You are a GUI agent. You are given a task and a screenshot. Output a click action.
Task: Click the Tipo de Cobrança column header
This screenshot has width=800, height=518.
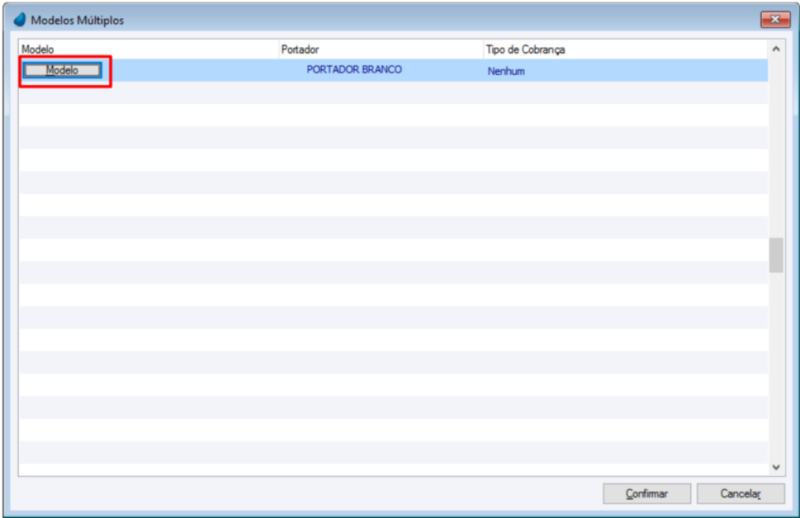pyautogui.click(x=626, y=50)
